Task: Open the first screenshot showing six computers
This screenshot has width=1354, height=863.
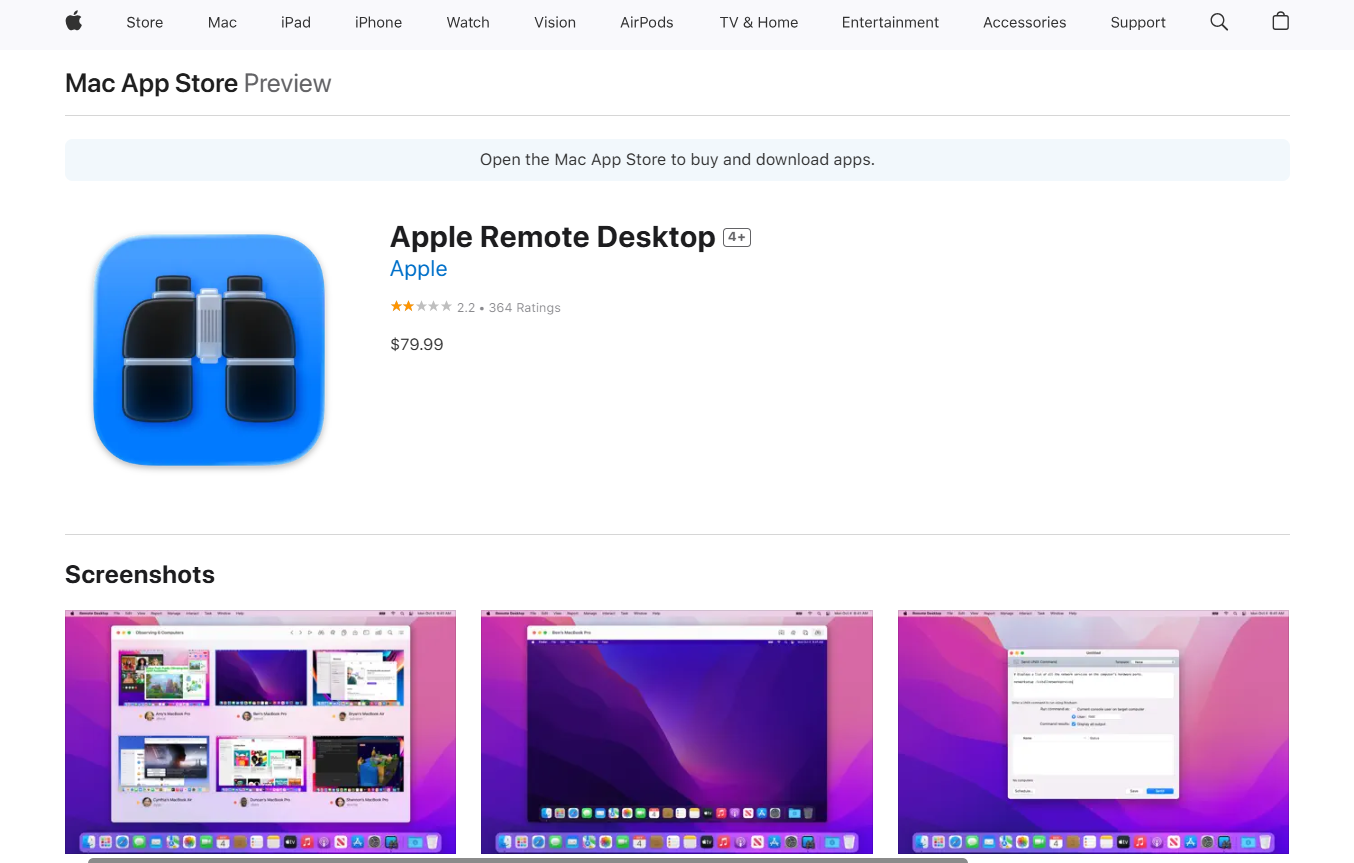Action: coord(260,731)
